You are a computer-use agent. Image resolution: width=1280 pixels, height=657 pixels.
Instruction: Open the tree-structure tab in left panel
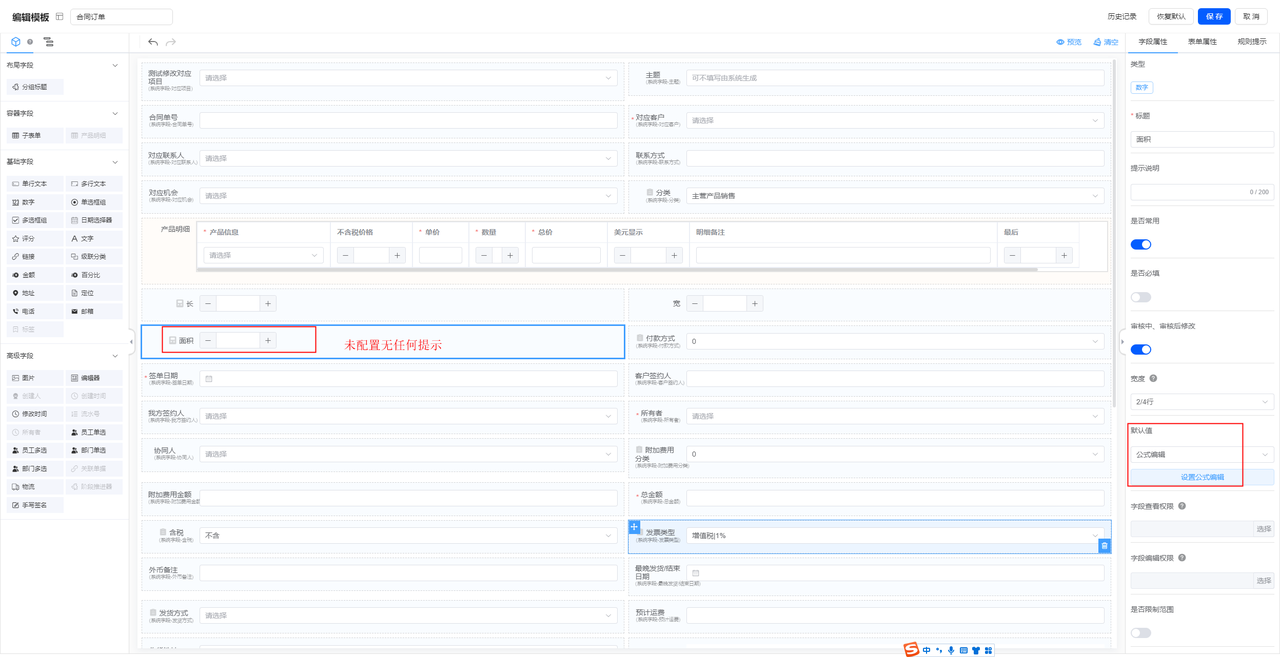pyautogui.click(x=48, y=42)
